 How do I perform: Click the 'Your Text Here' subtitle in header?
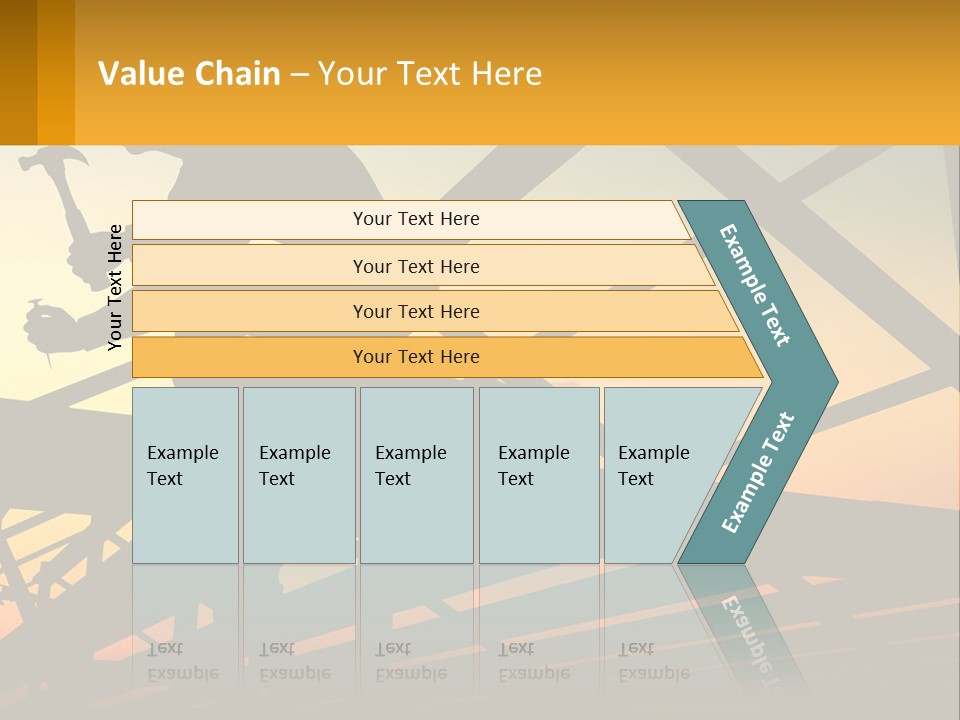(430, 73)
